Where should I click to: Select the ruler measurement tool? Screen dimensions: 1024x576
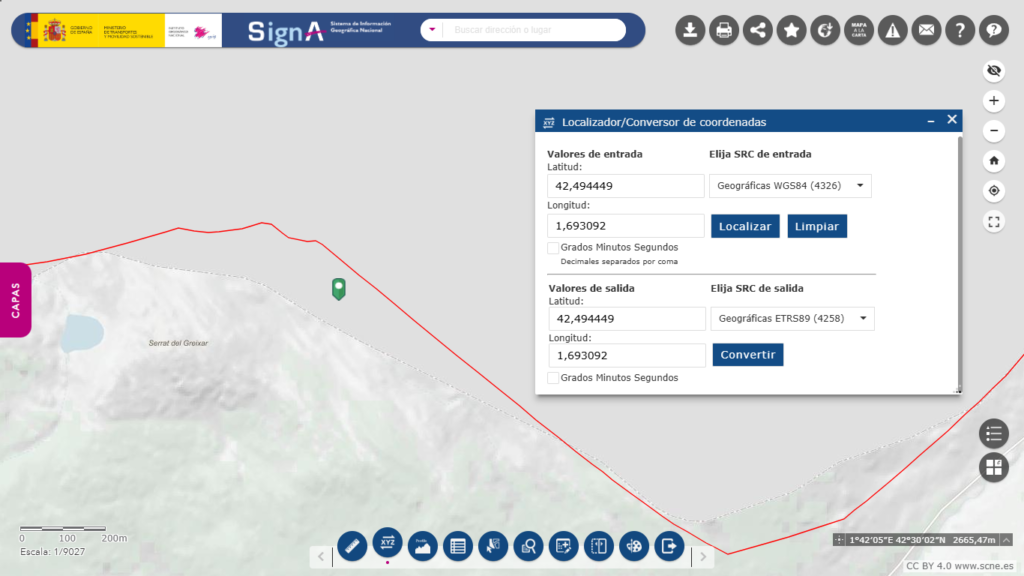click(352, 546)
